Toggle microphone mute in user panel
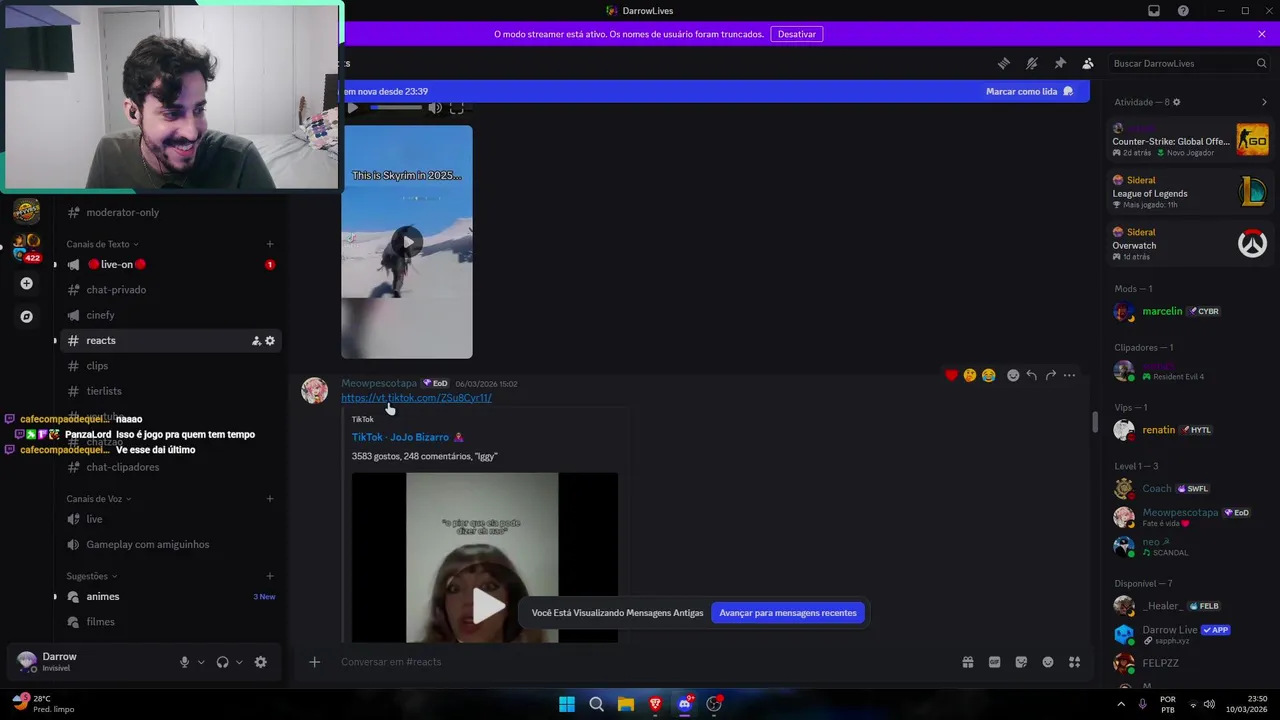The height and width of the screenshot is (720, 1280). pos(184,662)
